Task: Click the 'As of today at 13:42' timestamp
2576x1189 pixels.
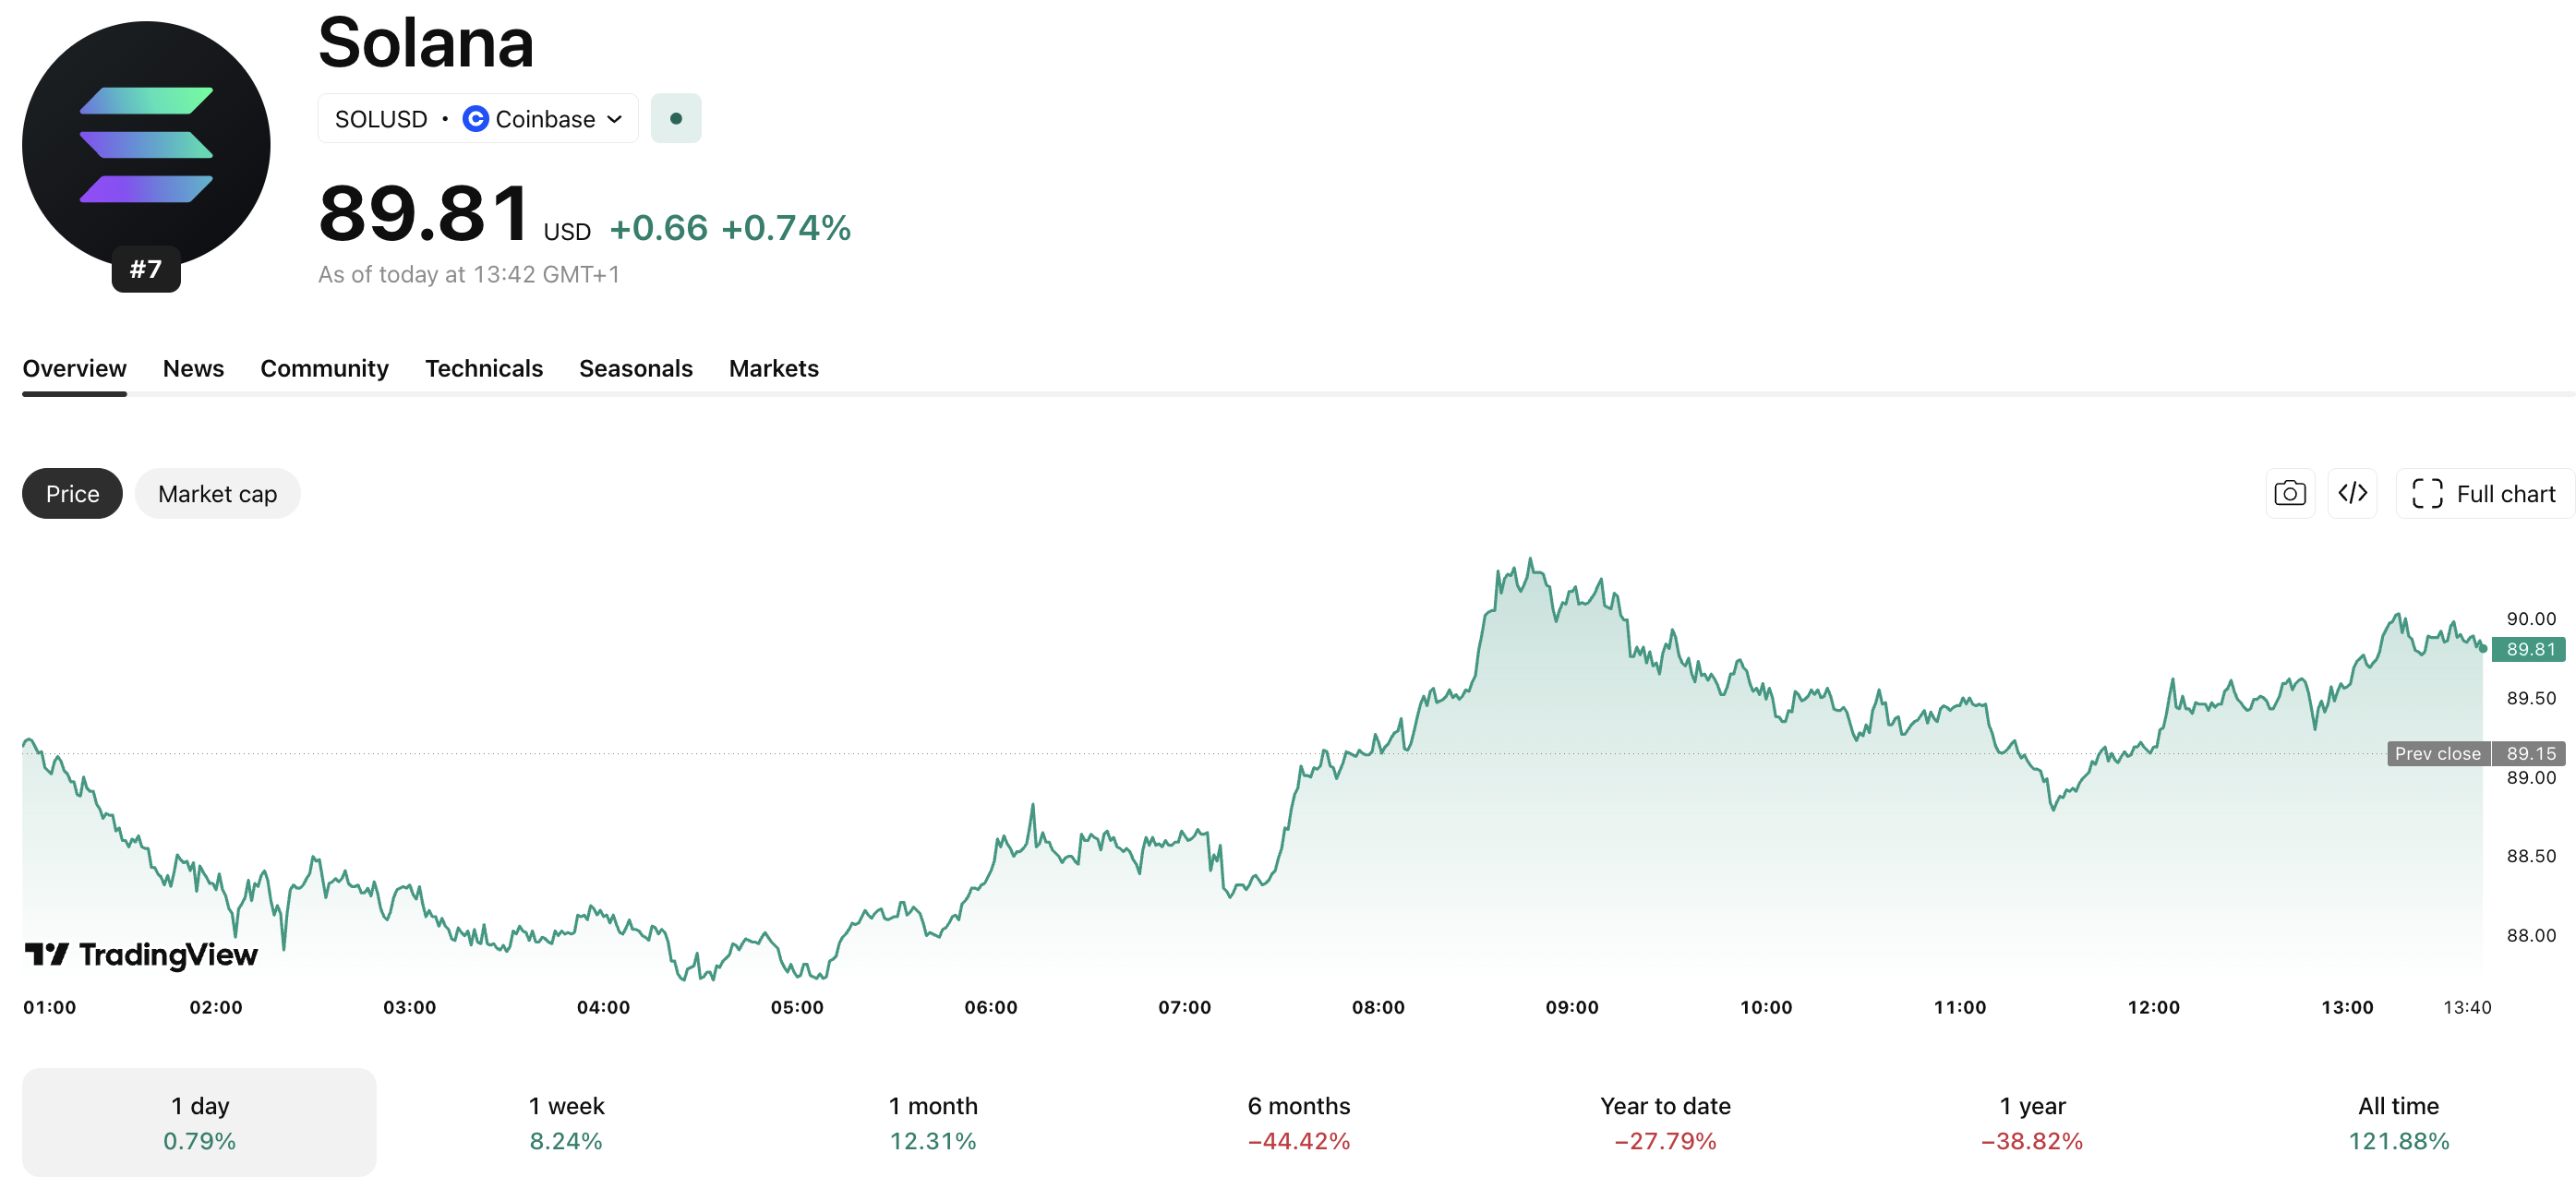Action: point(469,275)
